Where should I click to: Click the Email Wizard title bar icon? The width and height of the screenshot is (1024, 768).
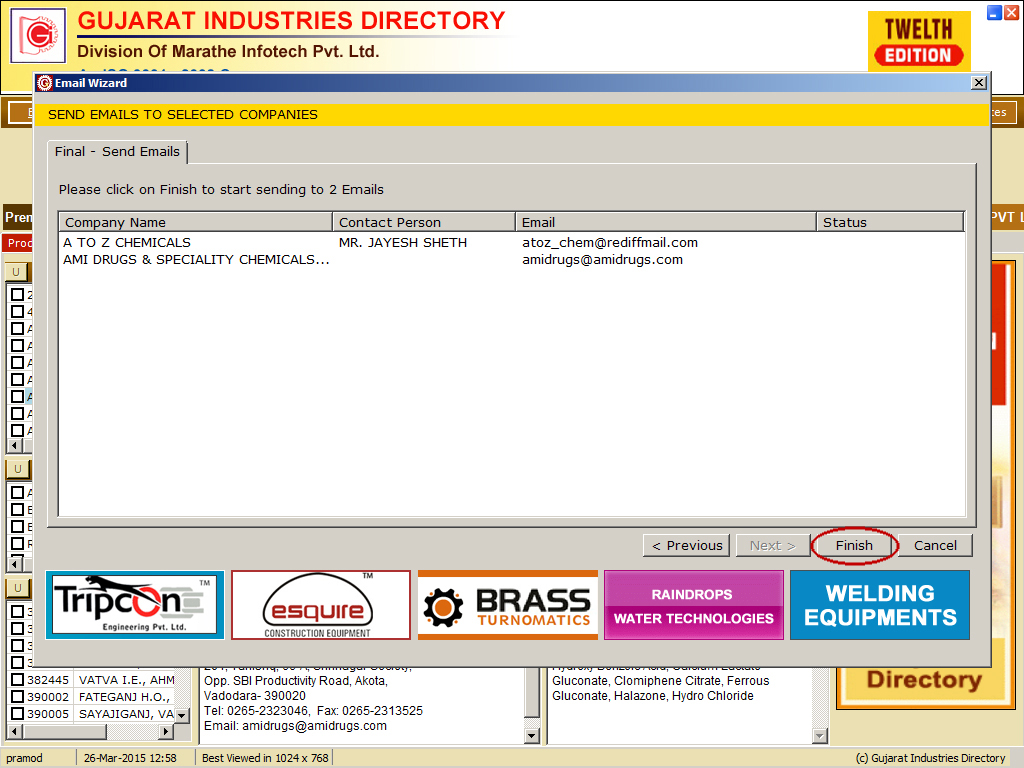point(44,83)
